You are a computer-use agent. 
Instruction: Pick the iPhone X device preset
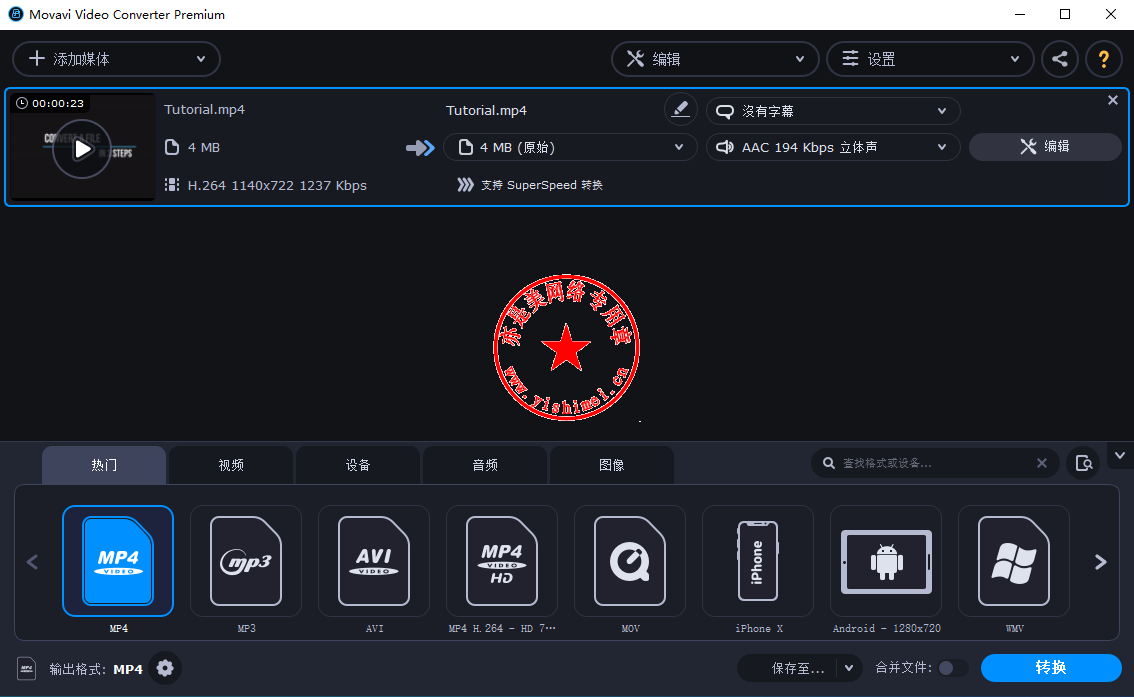pyautogui.click(x=758, y=561)
